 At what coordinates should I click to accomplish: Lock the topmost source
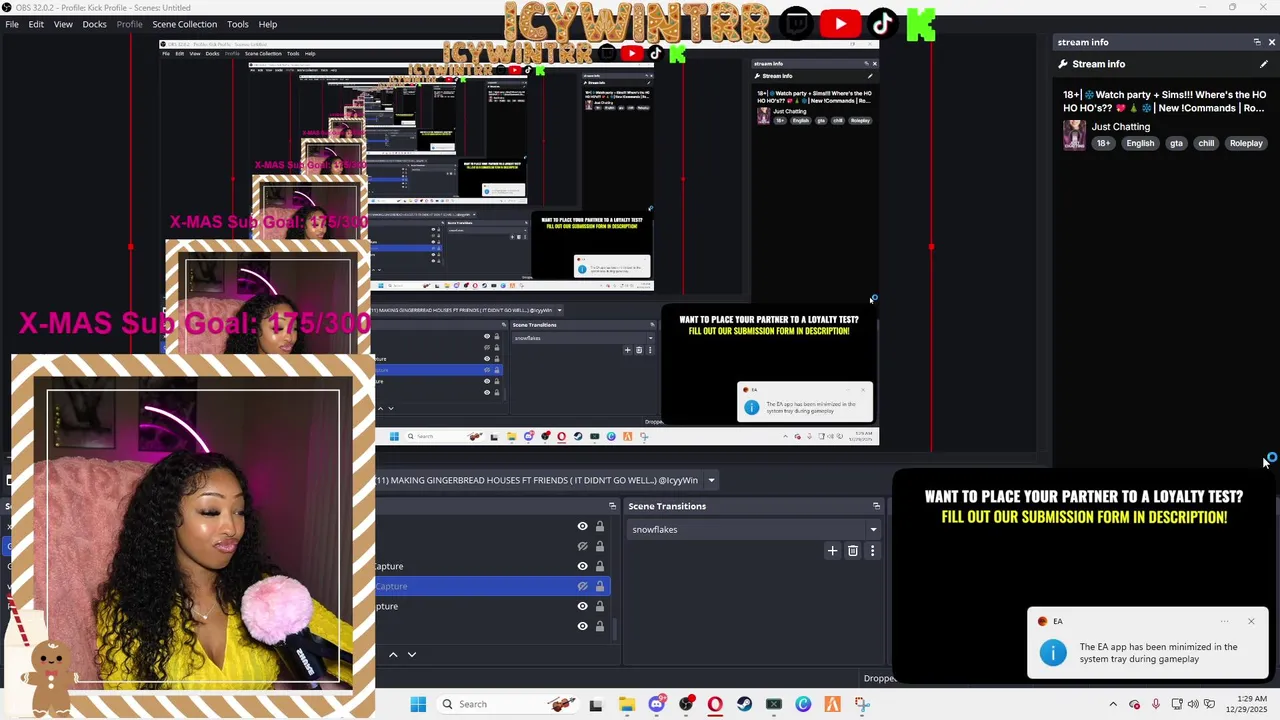[599, 526]
